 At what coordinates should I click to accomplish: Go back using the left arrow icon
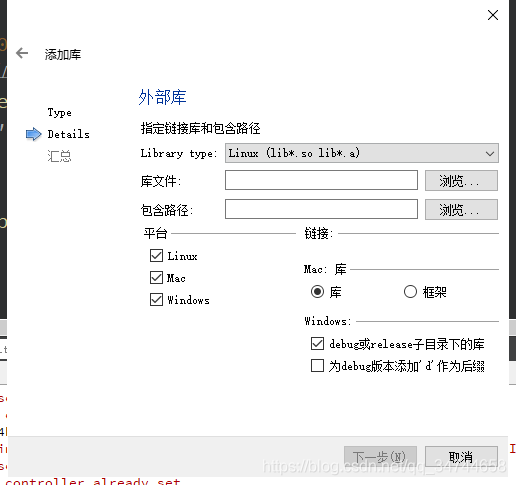click(x=22, y=53)
